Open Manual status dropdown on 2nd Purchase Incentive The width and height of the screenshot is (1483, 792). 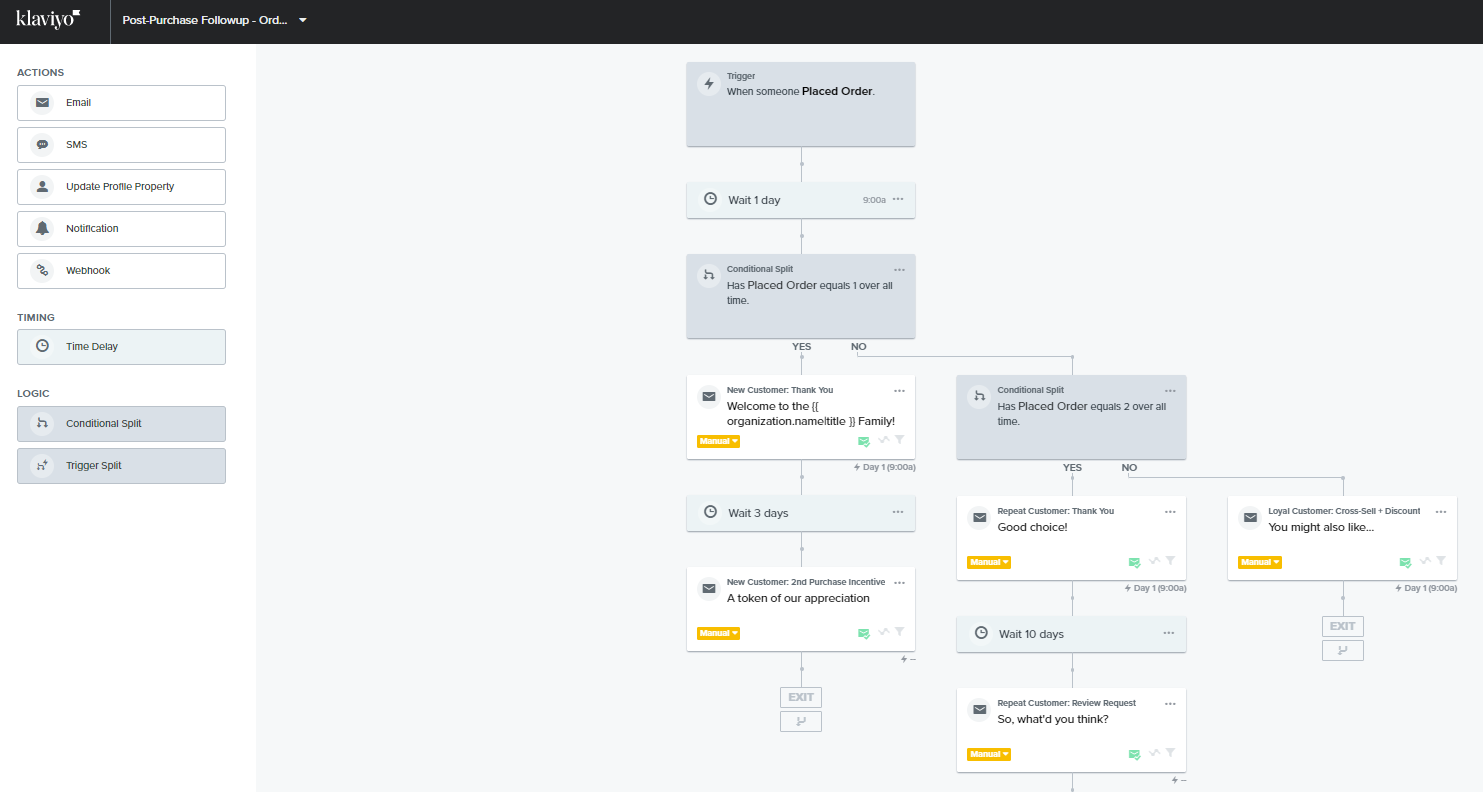(x=718, y=633)
